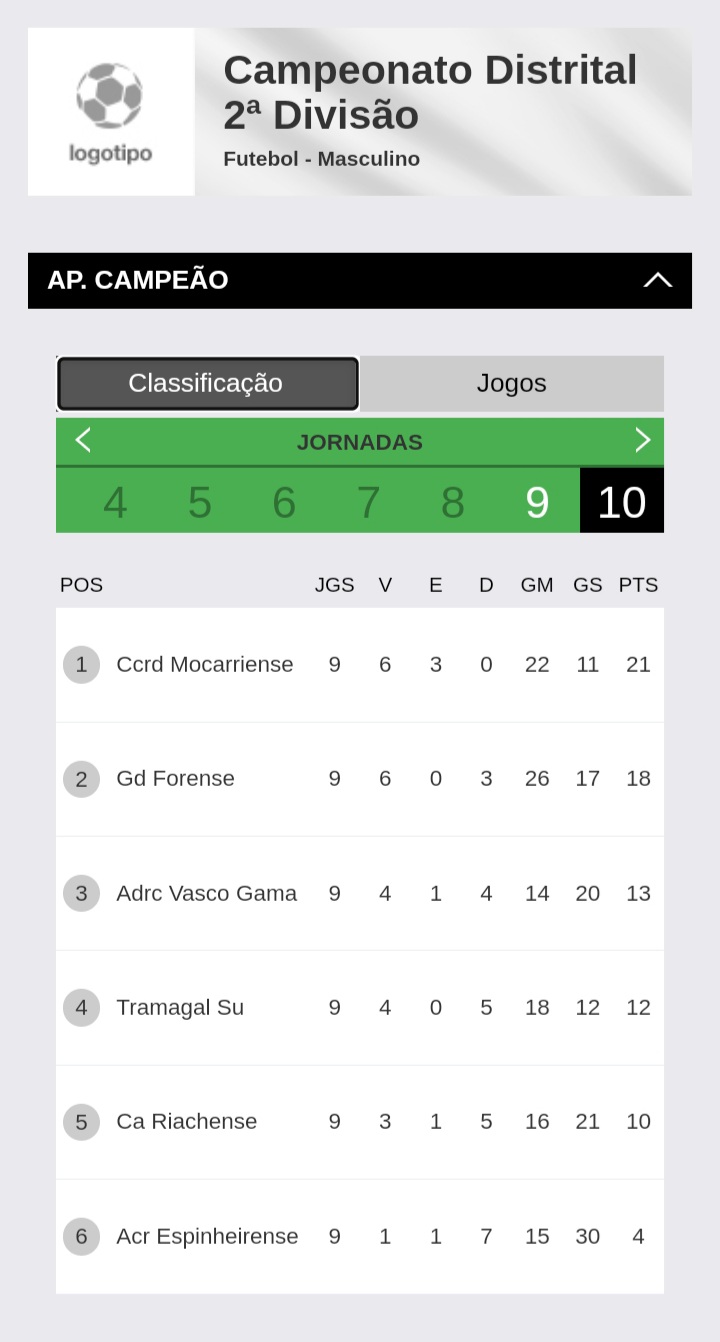Collapse the AP. CAMPEÃO section chevron
Viewport: 720px width, 1342px height.
point(657,281)
